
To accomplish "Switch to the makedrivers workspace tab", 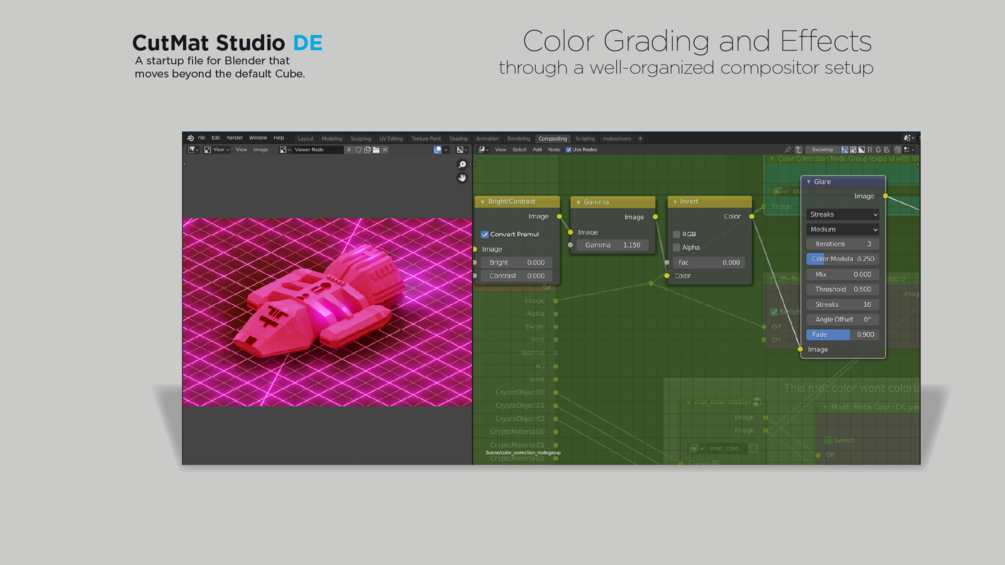I will [617, 138].
